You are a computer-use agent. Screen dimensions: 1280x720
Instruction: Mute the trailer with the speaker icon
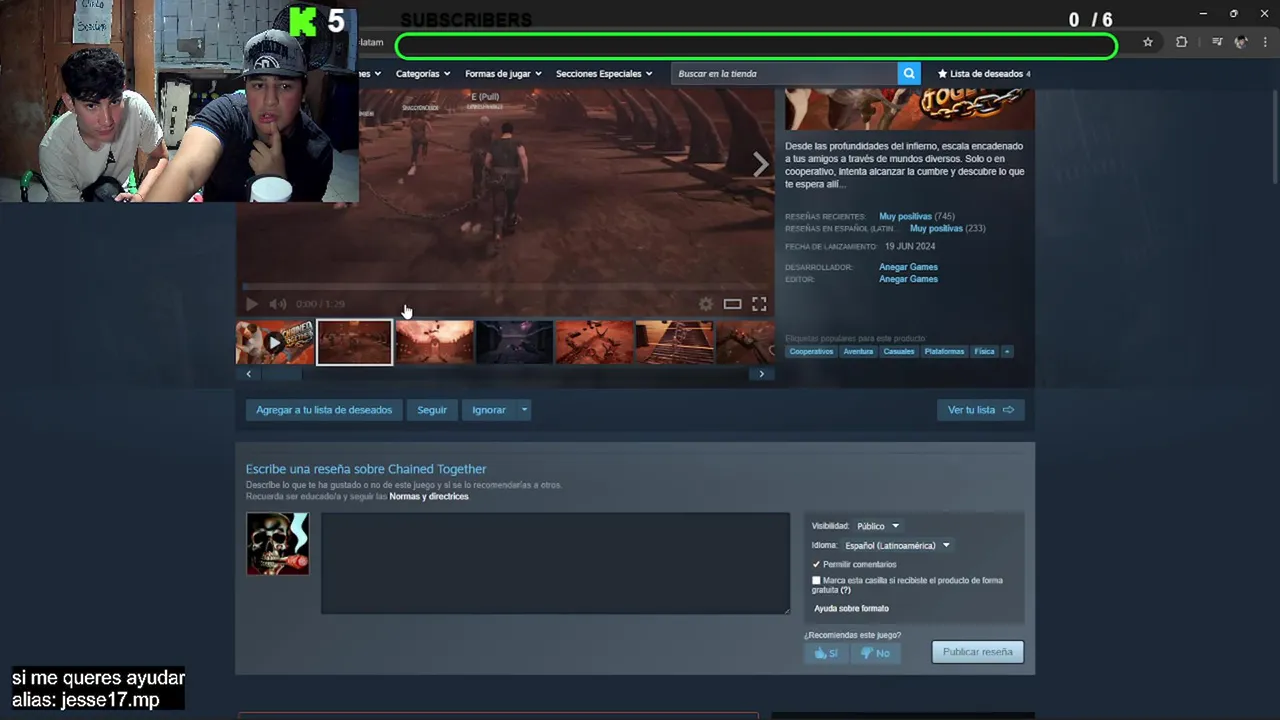pos(278,304)
